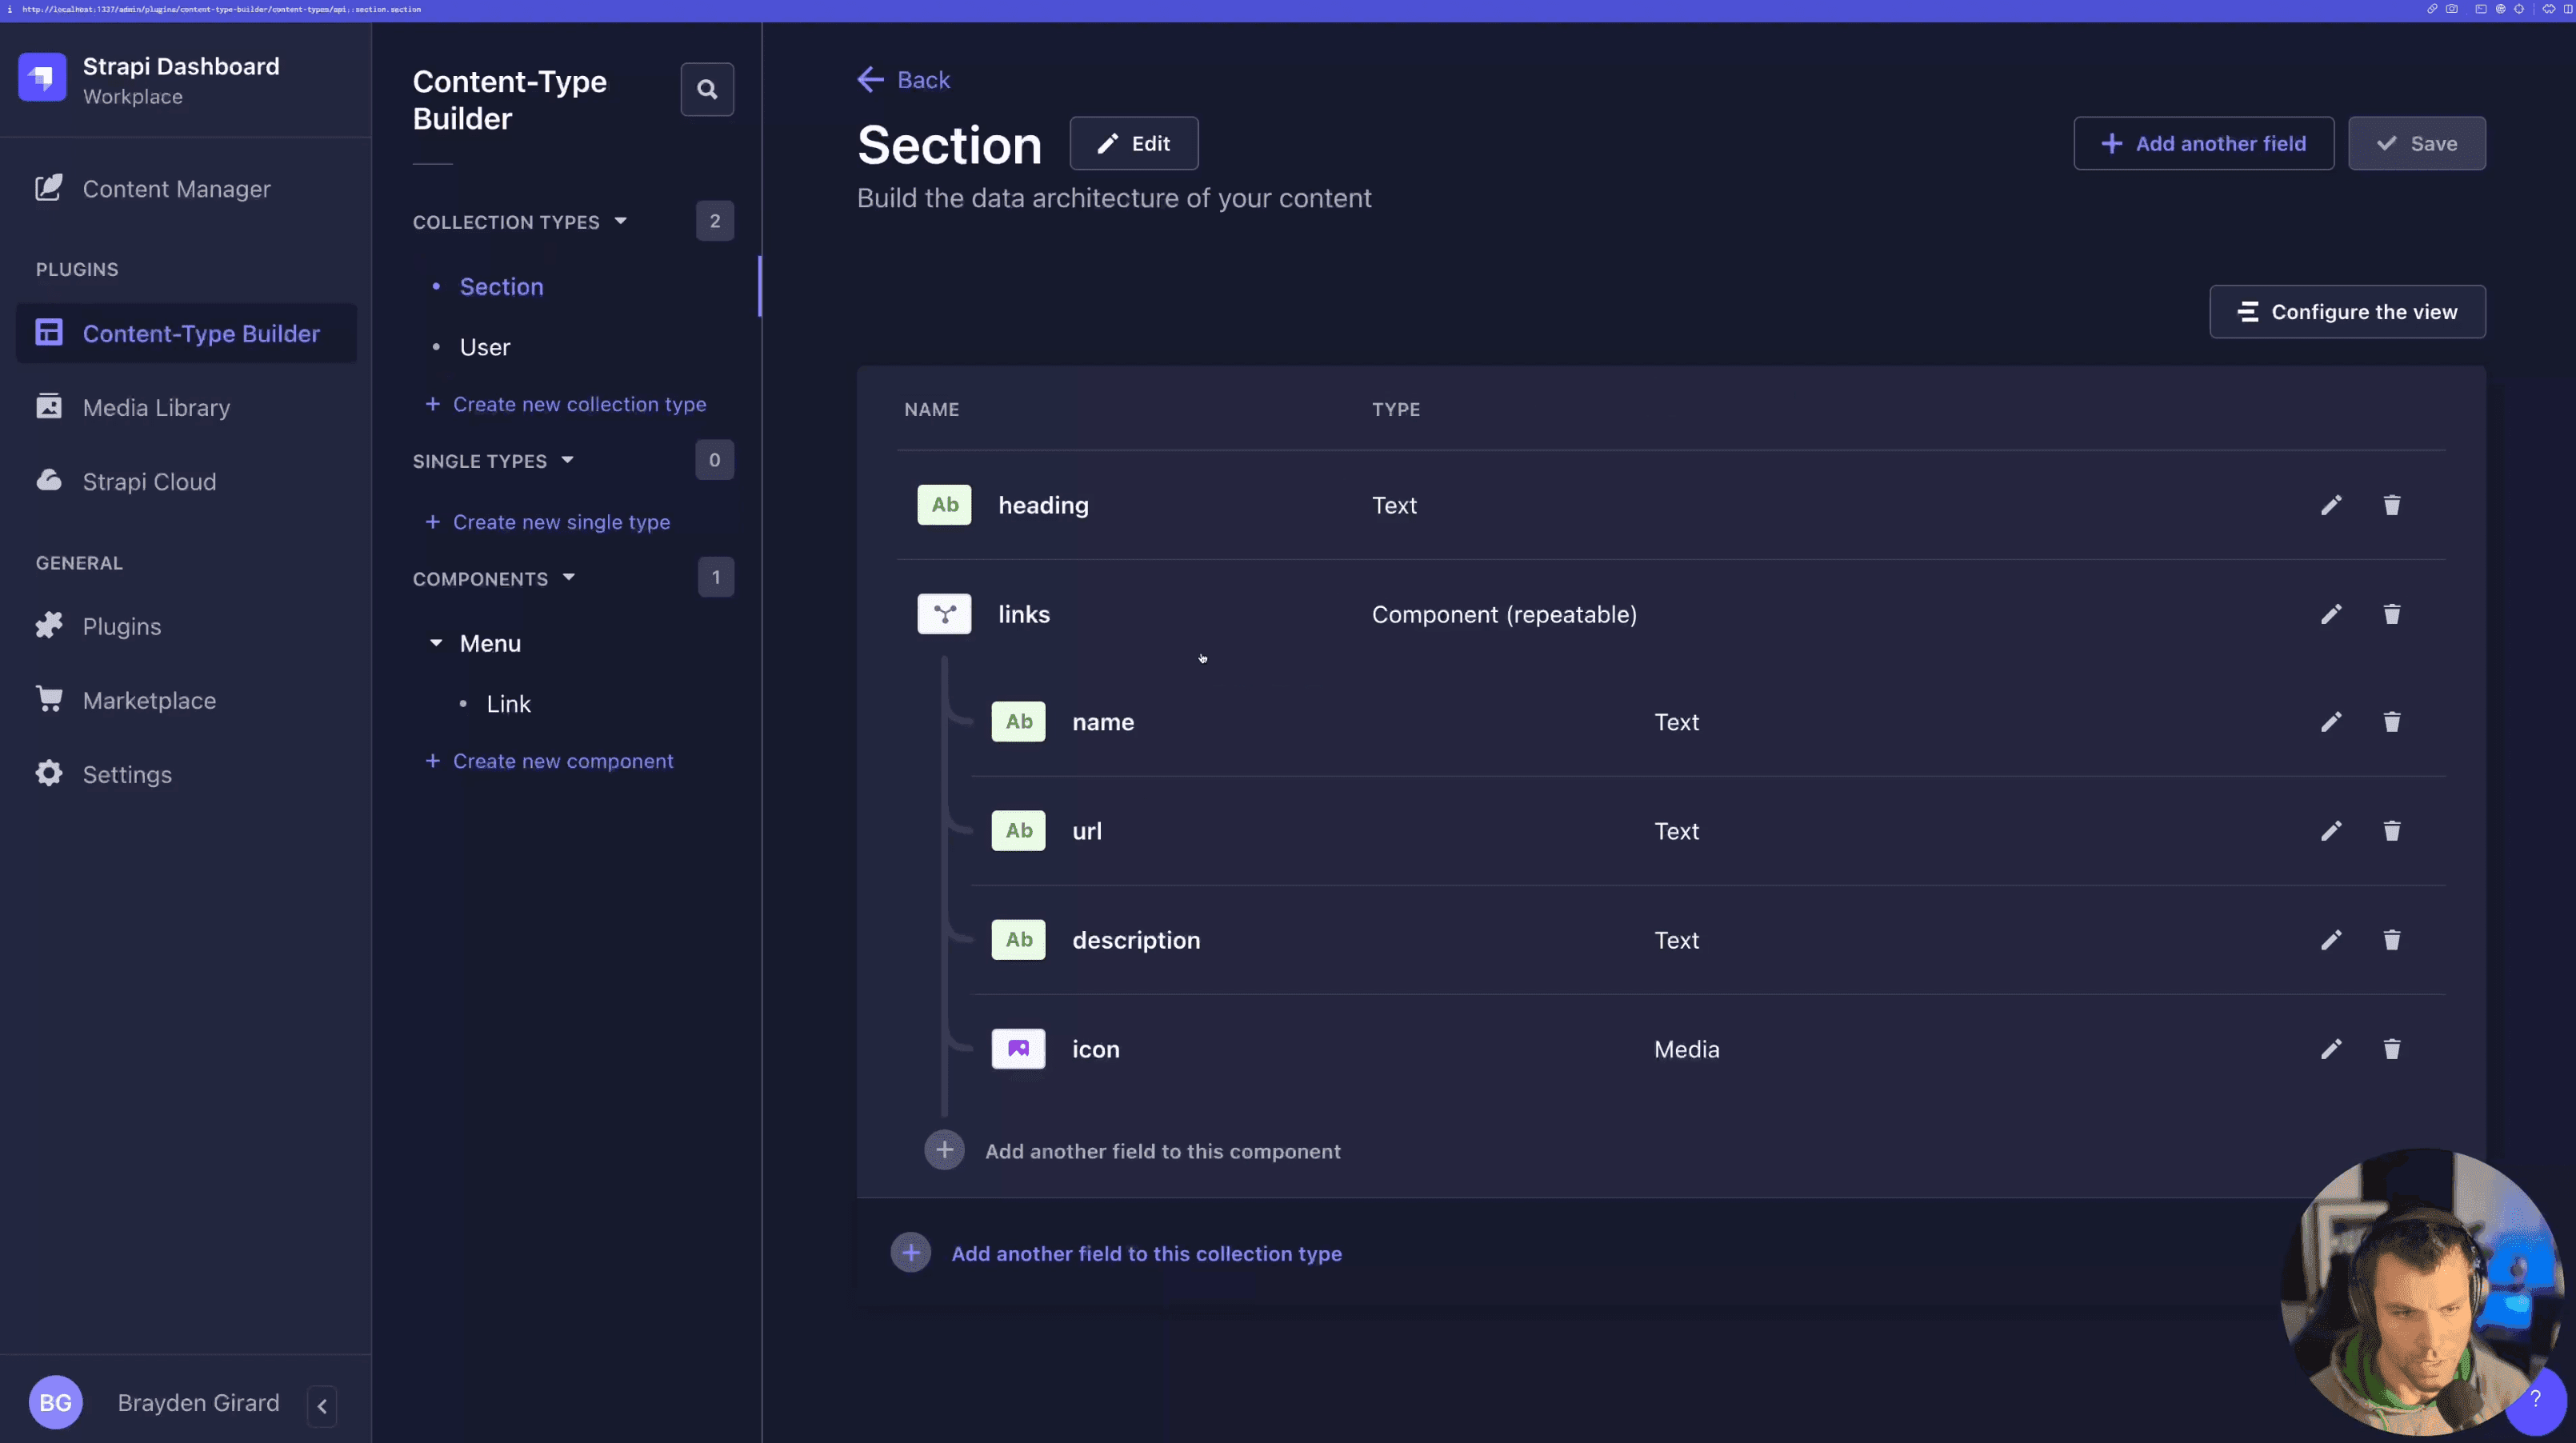Click the heading text type icon
Screen dimensions: 2576x1443
944,505
